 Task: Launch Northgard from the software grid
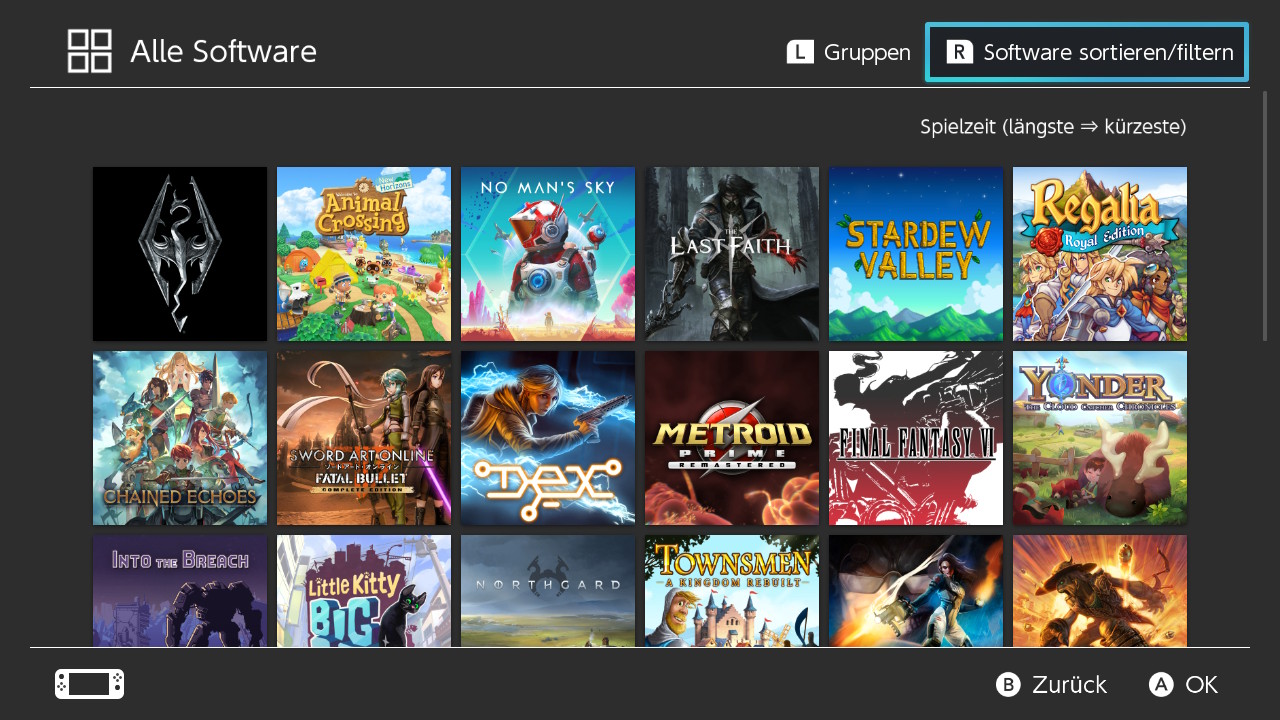pos(548,591)
